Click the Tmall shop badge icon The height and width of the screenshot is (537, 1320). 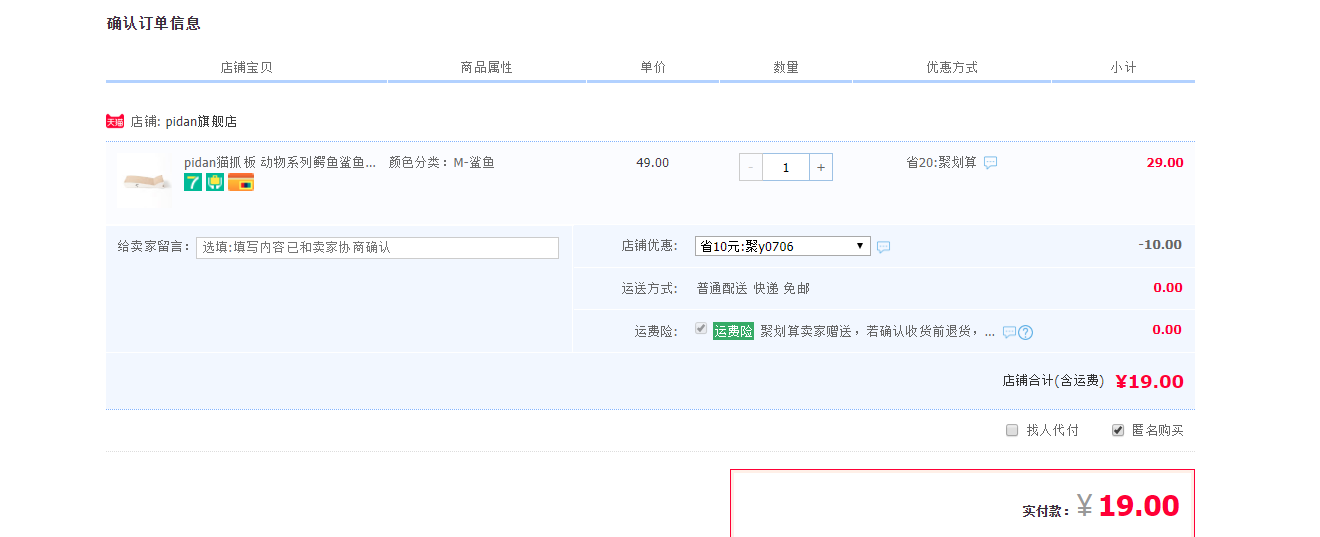click(x=115, y=121)
